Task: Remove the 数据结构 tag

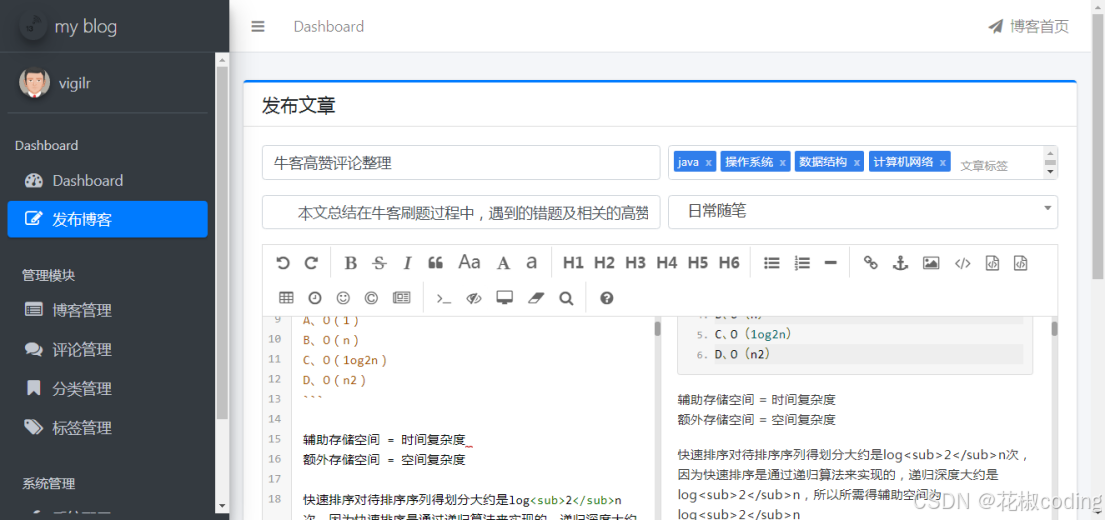Action: pos(856,163)
